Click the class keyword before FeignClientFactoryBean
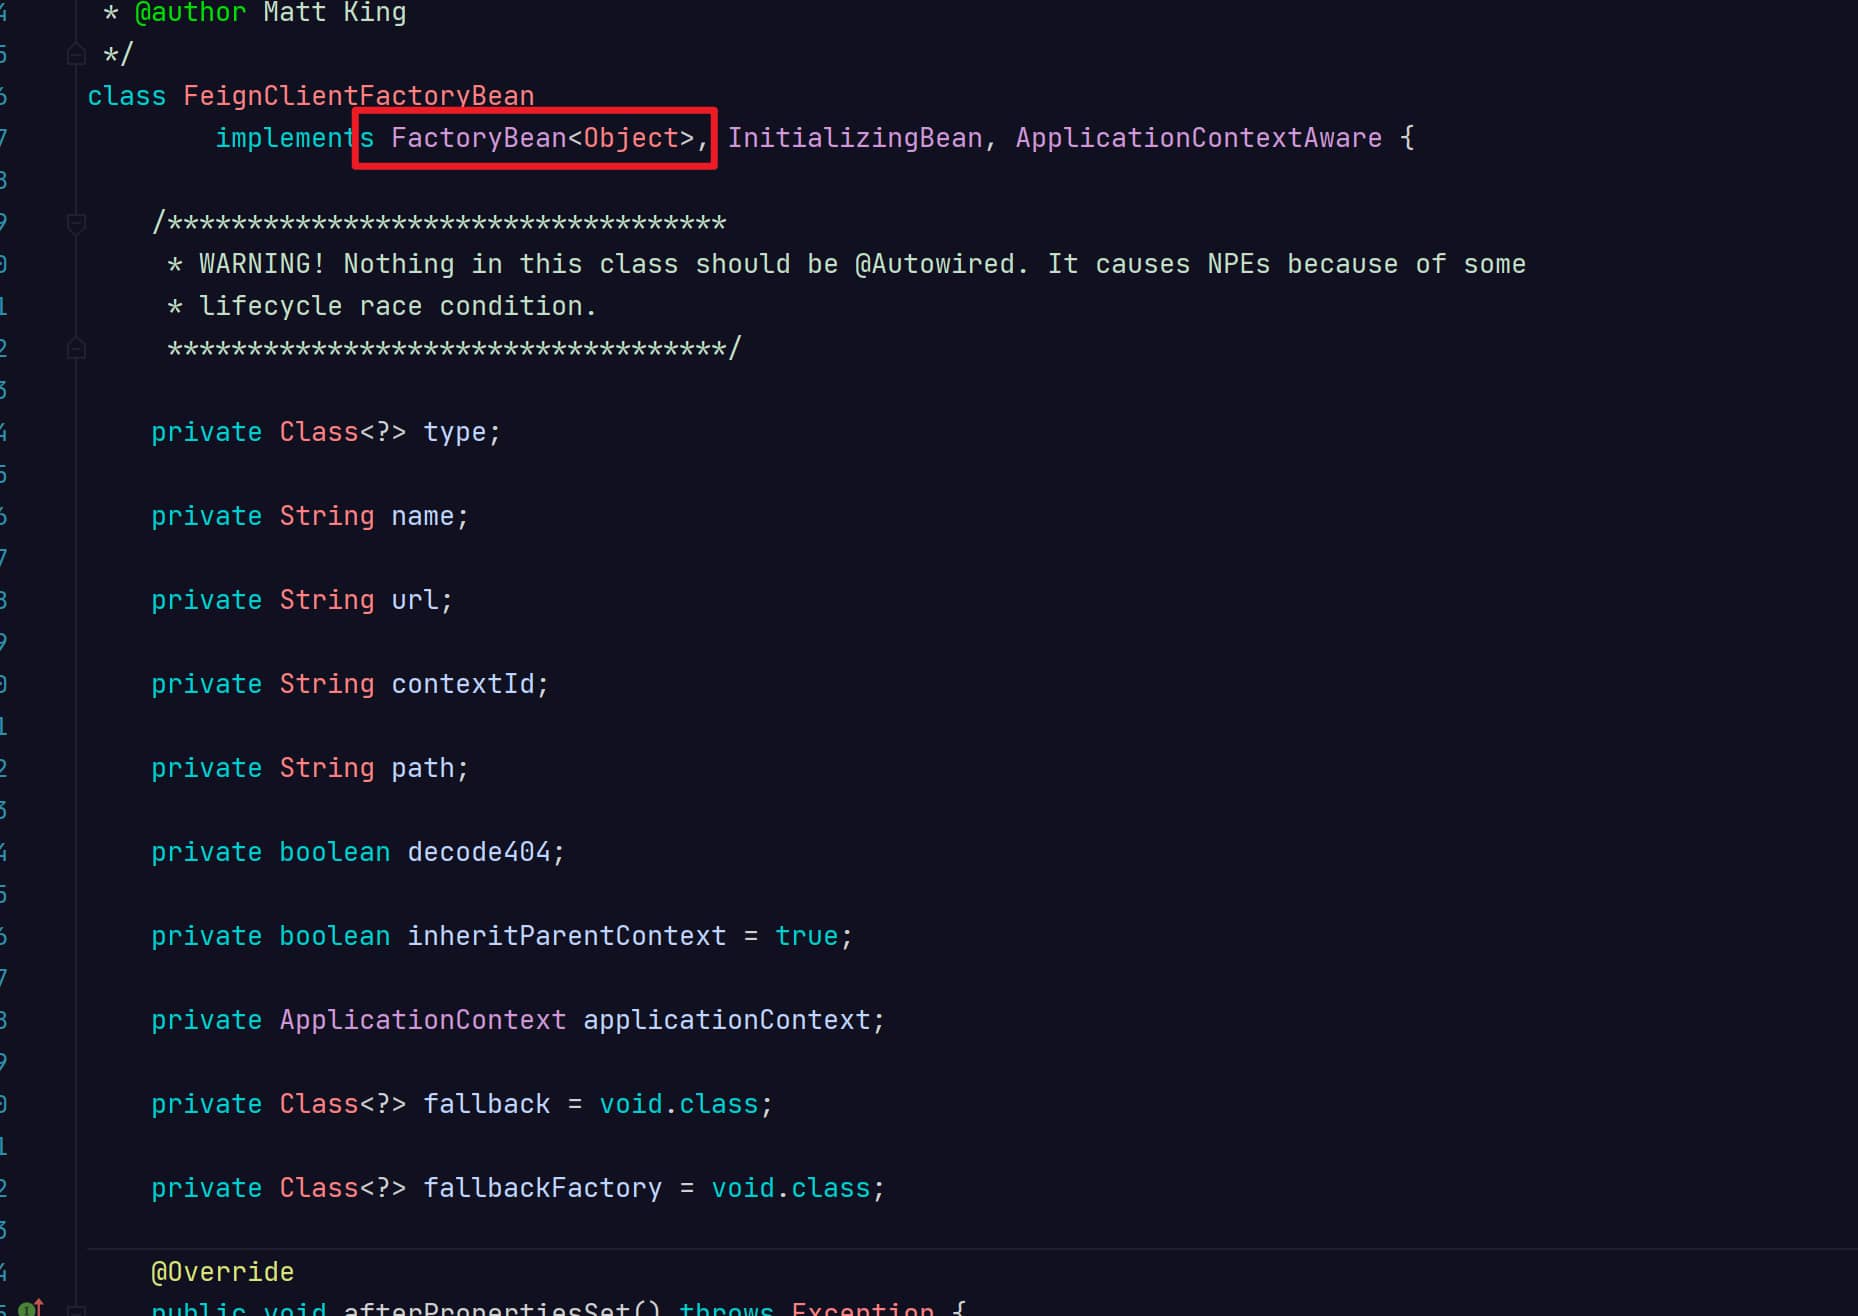Screen dimensions: 1858x1316 coord(127,96)
